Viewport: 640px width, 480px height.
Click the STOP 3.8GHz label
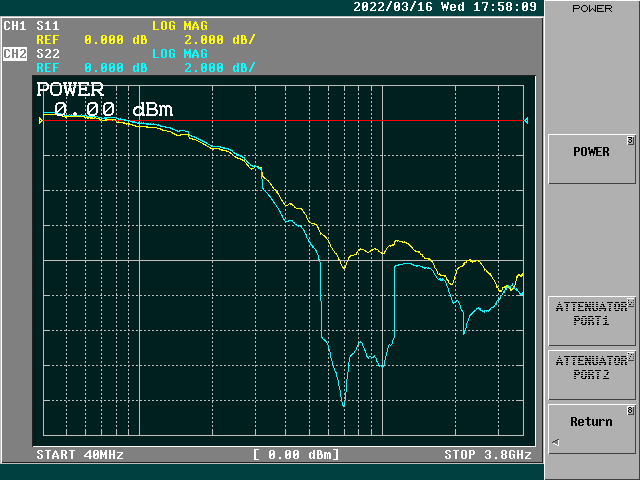tap(488, 455)
